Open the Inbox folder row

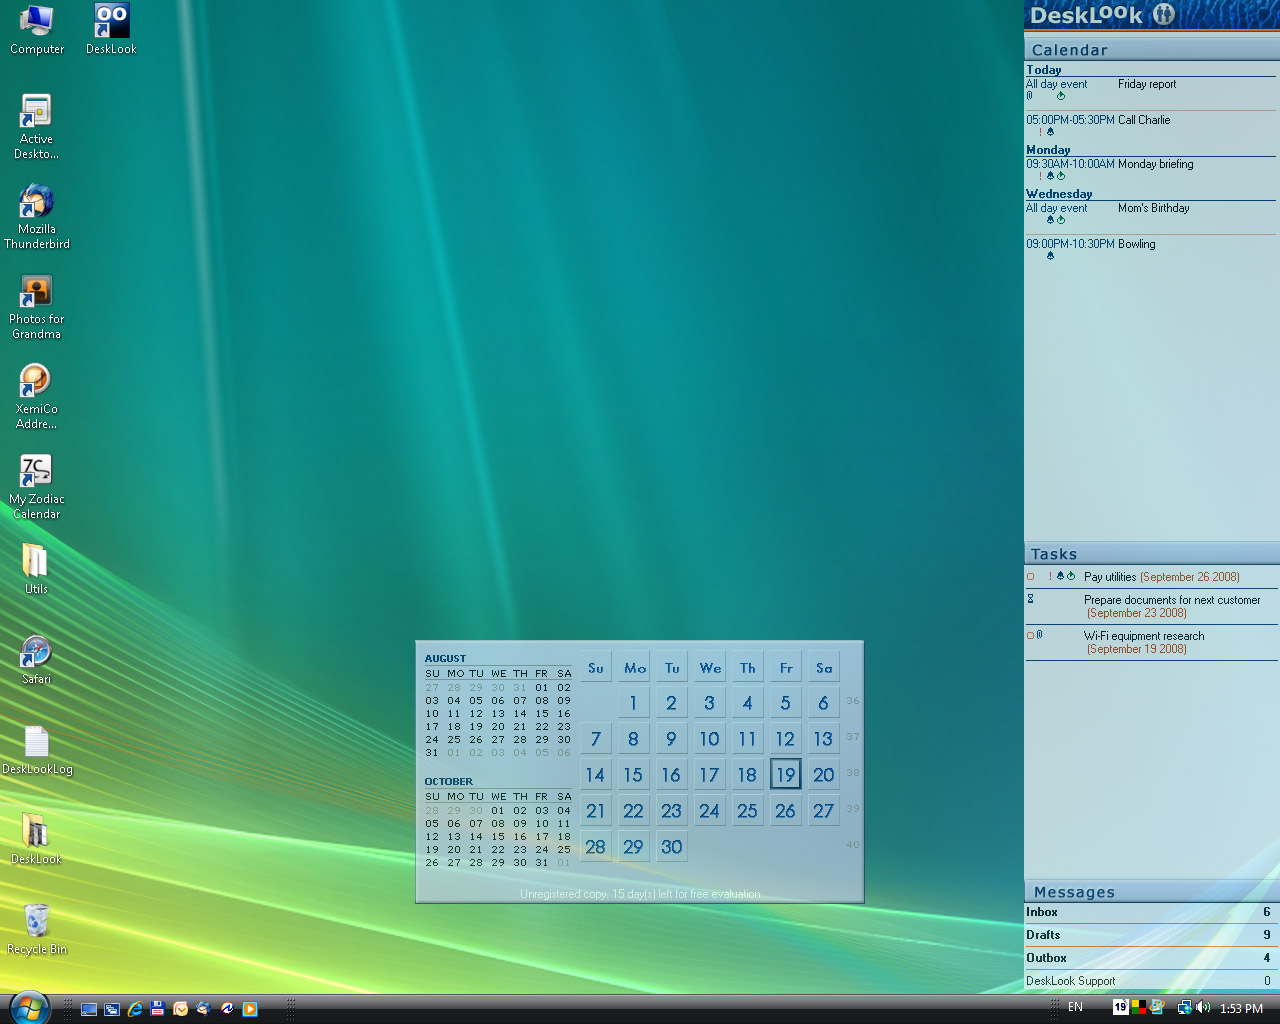pos(1151,912)
